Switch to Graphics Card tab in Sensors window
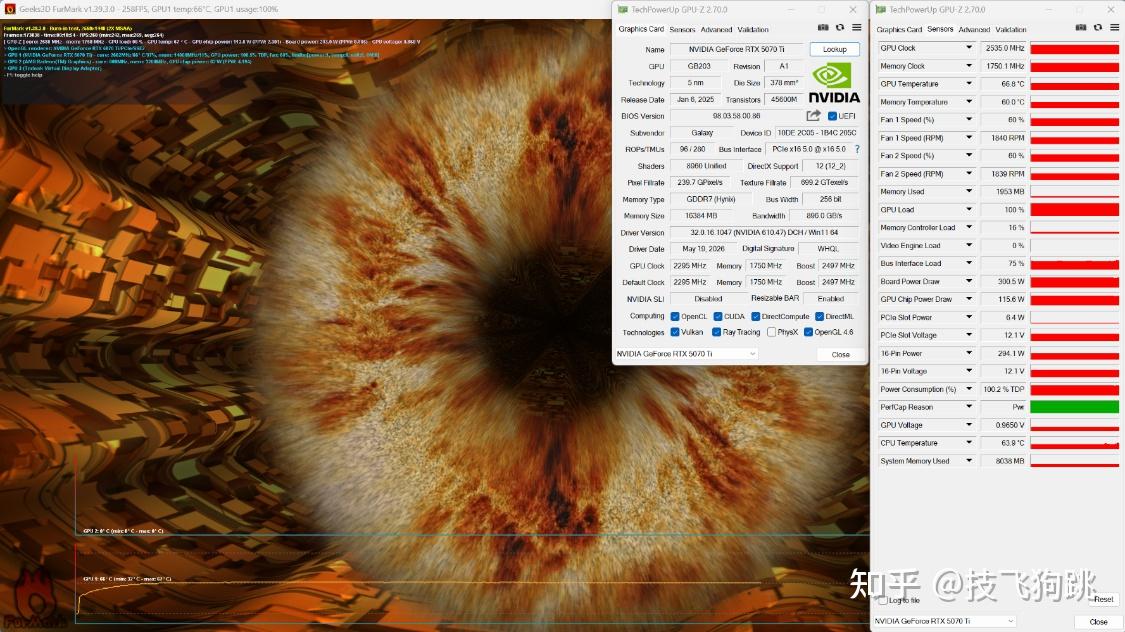This screenshot has width=1125, height=632. (899, 29)
